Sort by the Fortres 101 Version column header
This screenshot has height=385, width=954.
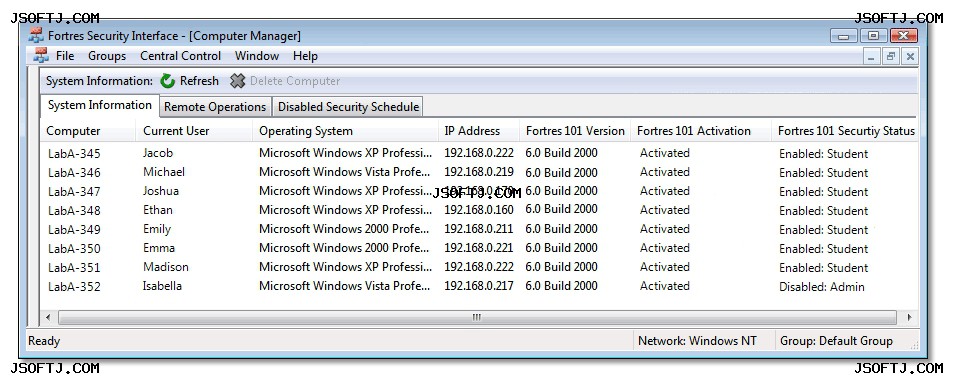pos(575,131)
